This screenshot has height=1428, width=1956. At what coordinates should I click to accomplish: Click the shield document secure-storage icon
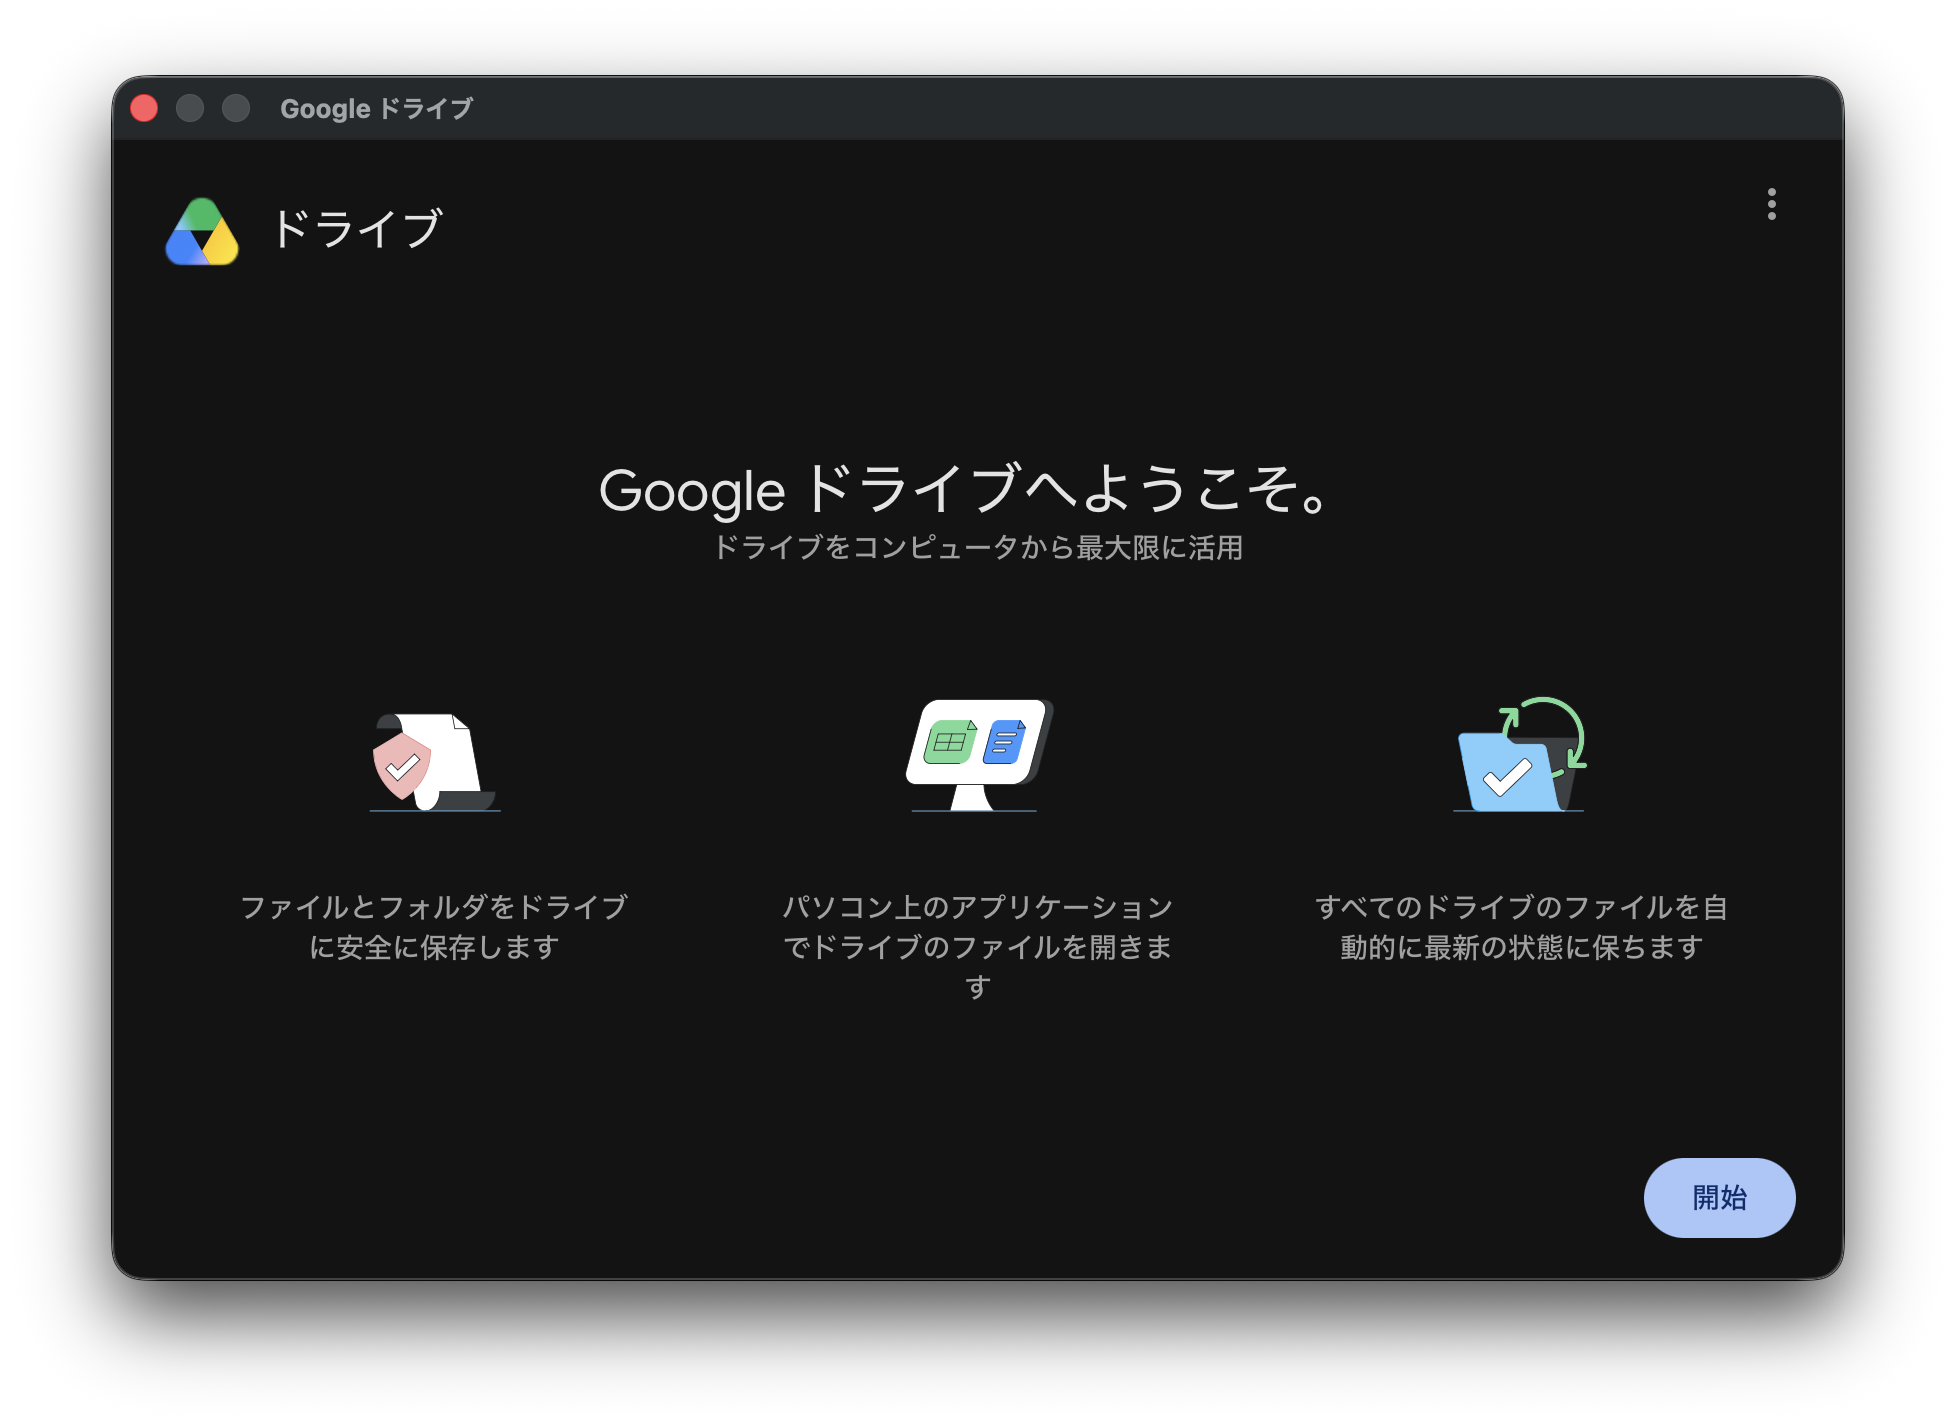pyautogui.click(x=434, y=760)
